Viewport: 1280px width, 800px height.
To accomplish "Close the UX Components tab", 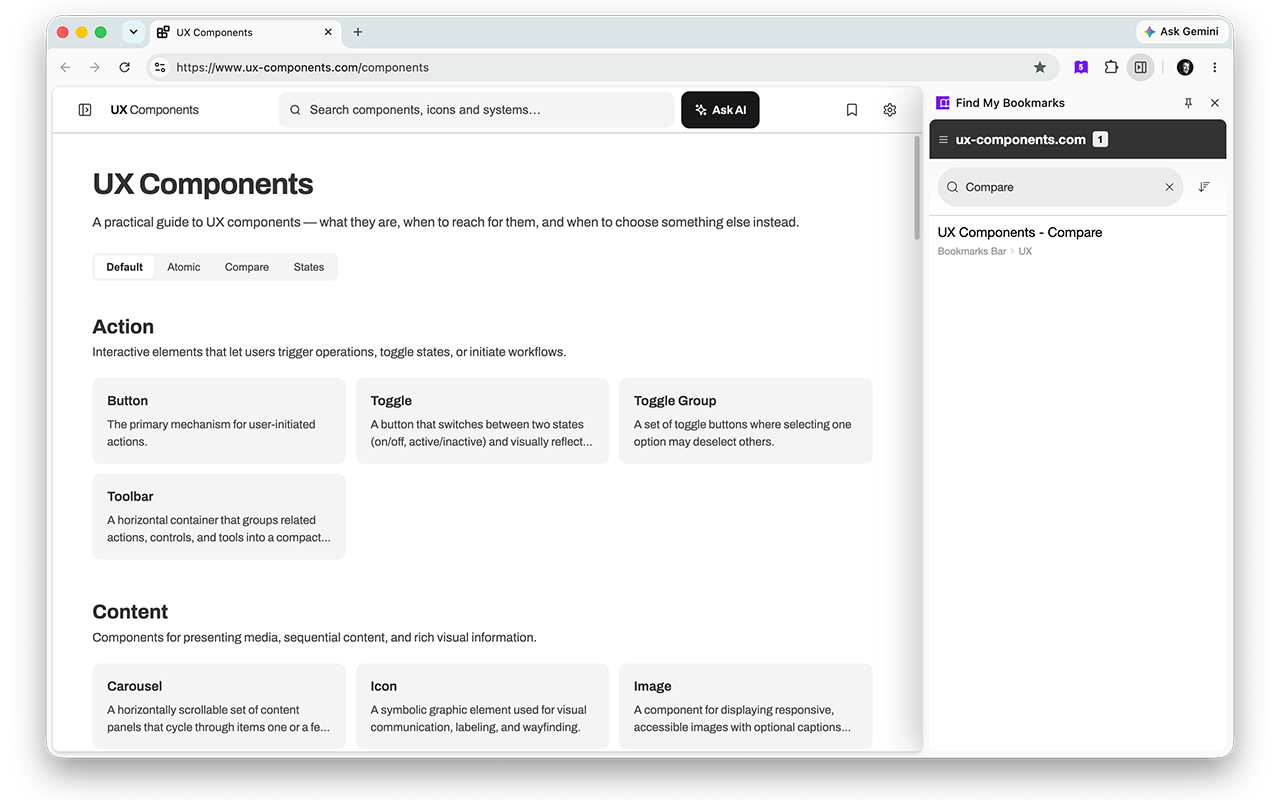I will tap(328, 32).
